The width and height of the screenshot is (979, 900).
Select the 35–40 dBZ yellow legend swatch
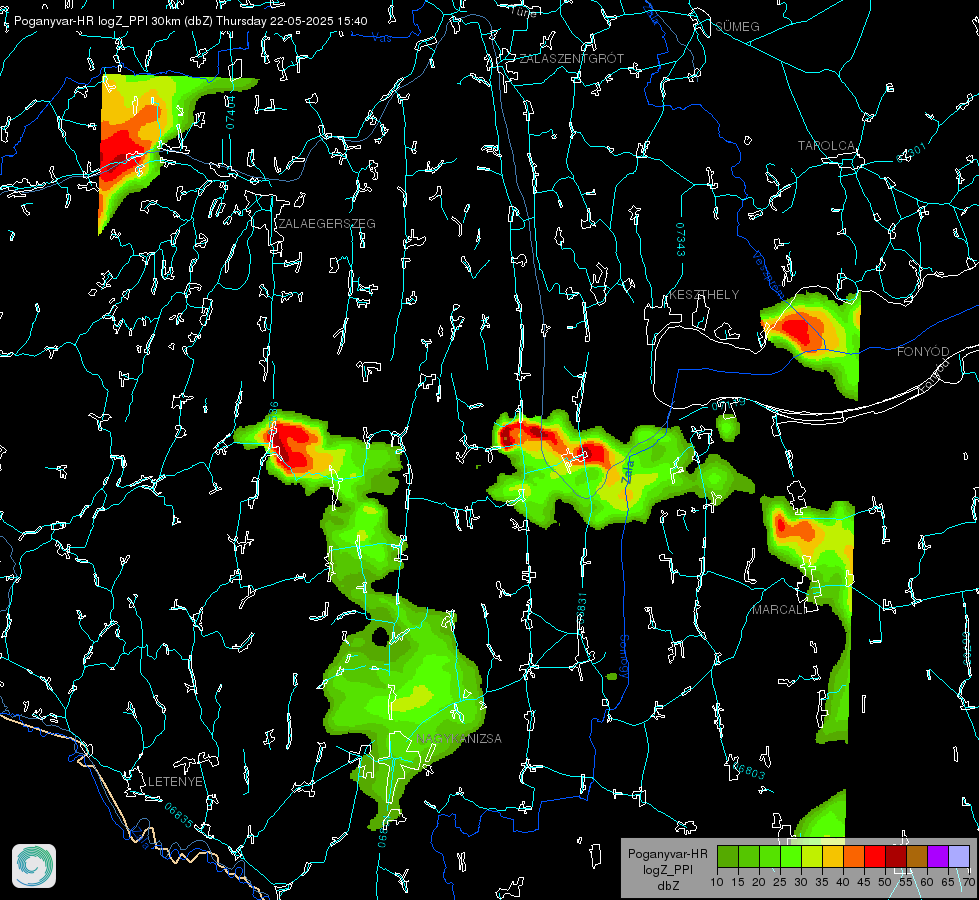tap(833, 856)
